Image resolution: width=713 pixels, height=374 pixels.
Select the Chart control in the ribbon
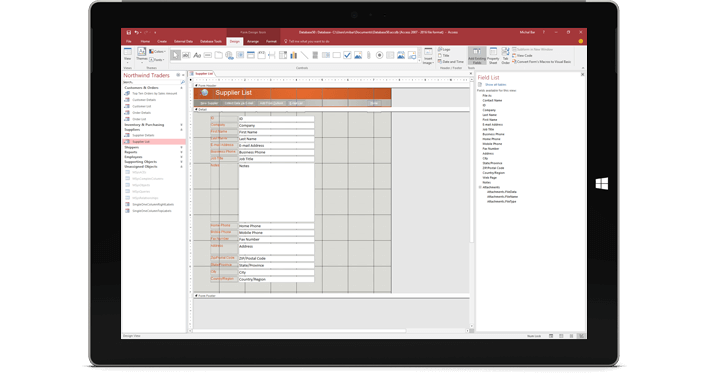293,55
